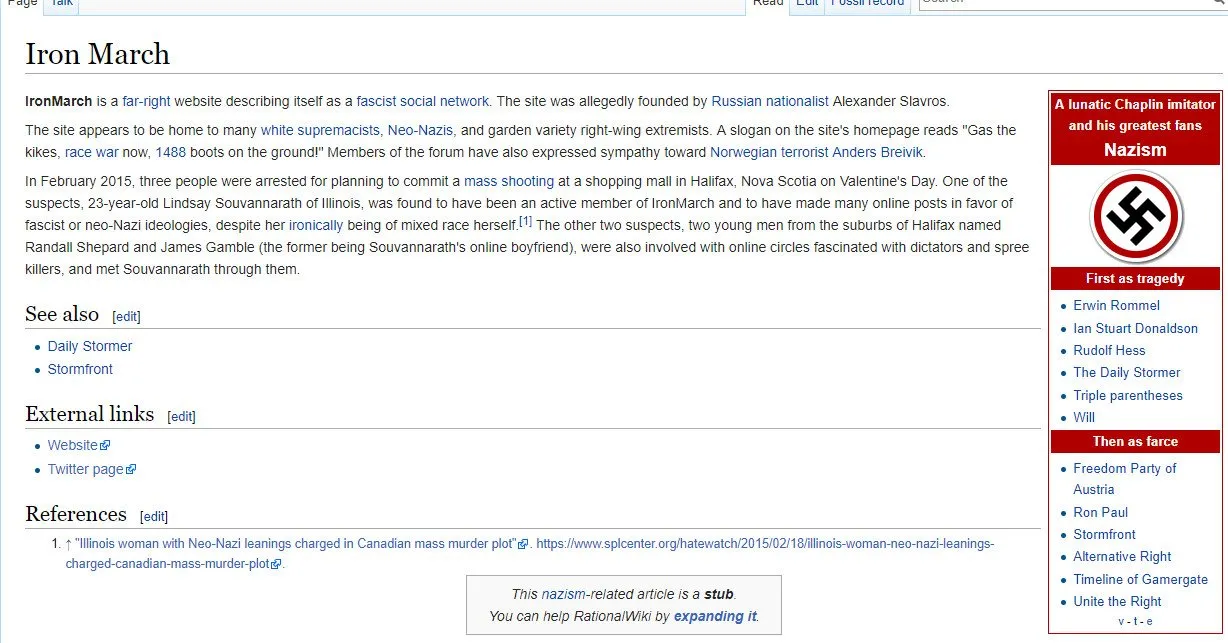Screen dimensions: 1228x643
Task: Select the Edit tab
Action: point(807,4)
